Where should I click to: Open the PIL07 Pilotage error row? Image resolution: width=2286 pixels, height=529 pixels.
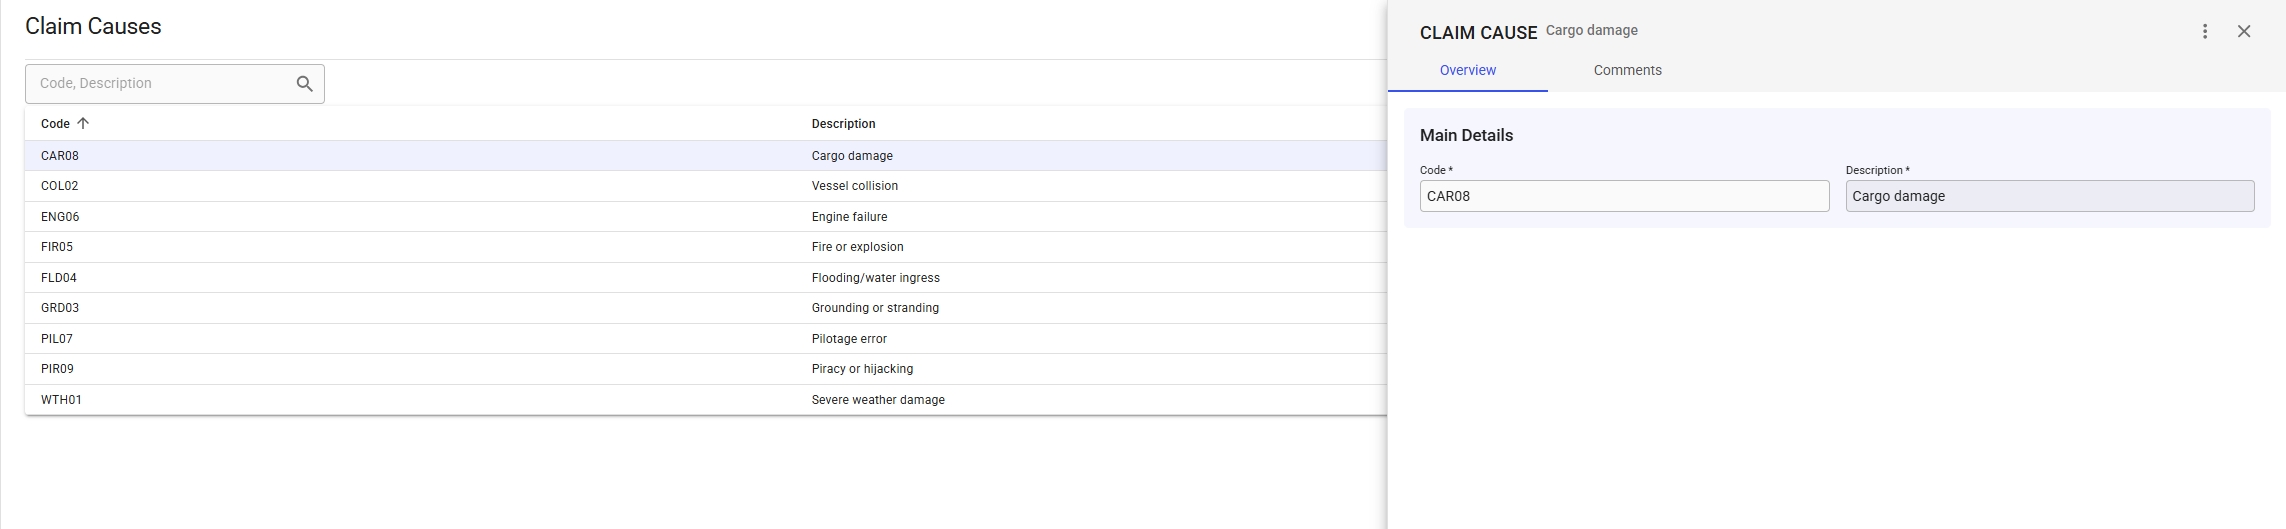pos(700,339)
